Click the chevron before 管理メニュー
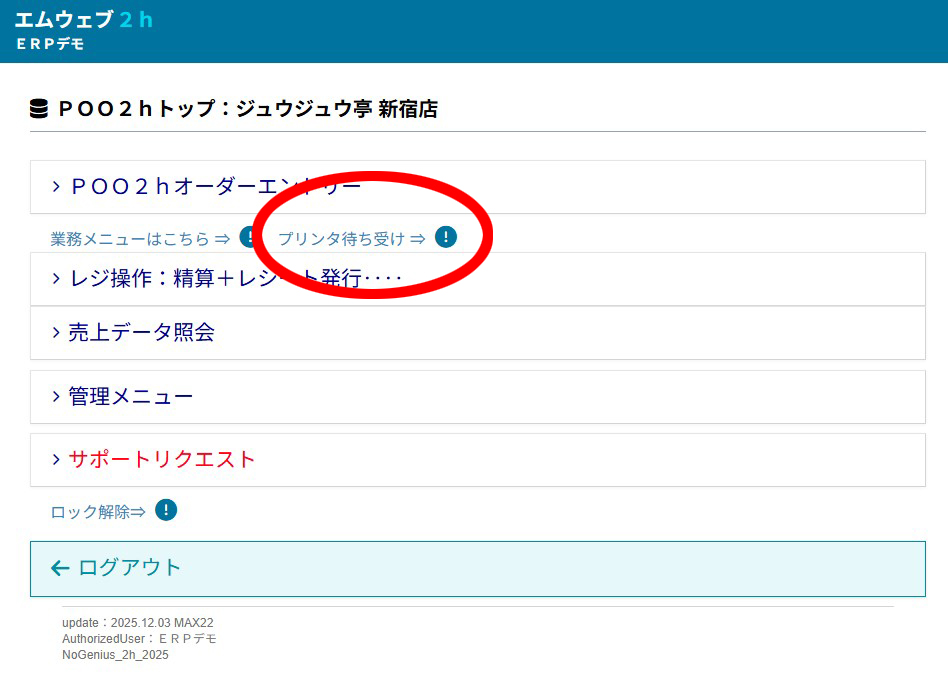948x679 pixels. (x=56, y=397)
